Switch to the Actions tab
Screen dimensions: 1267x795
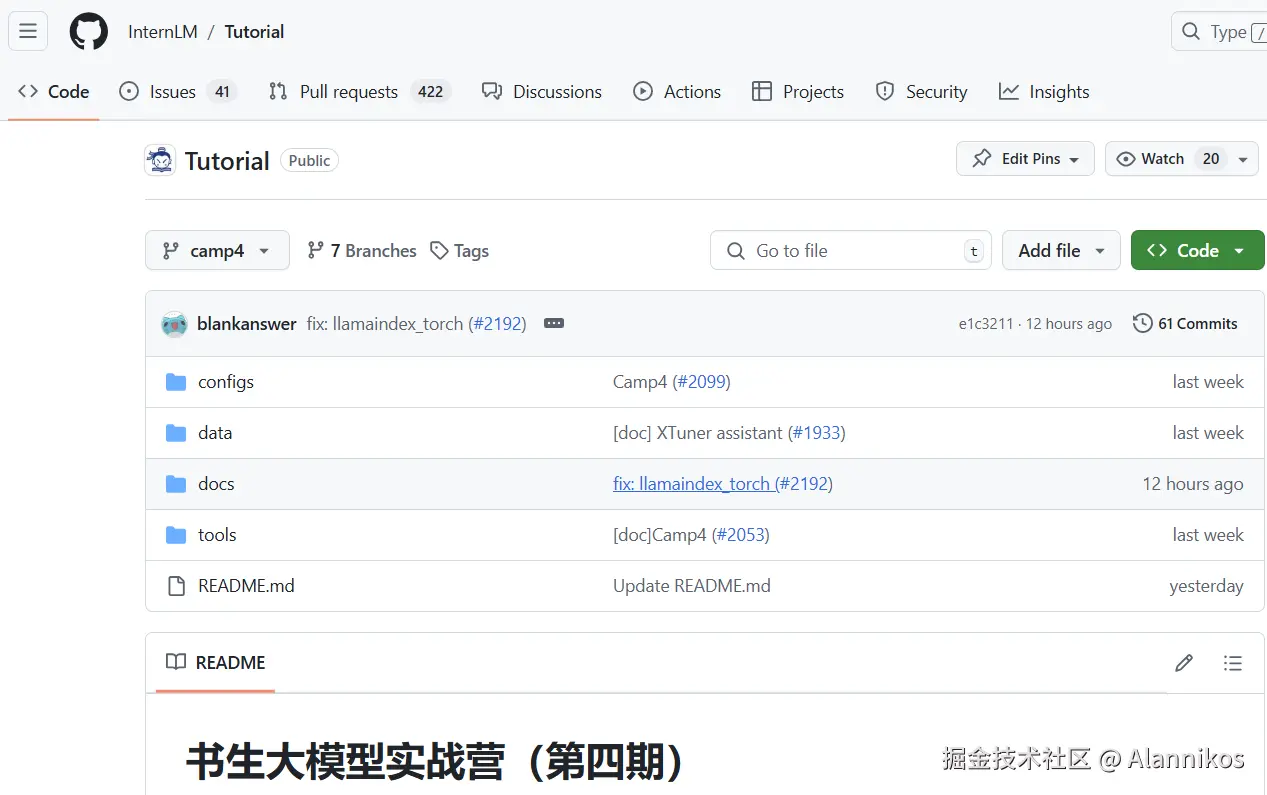pos(677,91)
